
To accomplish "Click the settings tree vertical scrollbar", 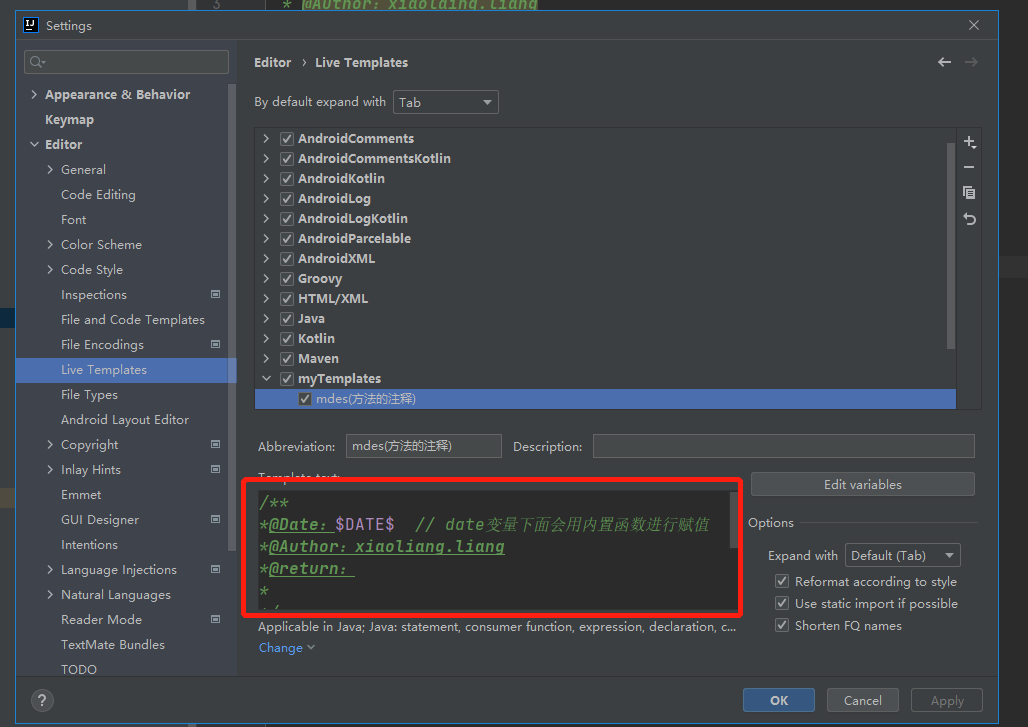I will (231, 317).
